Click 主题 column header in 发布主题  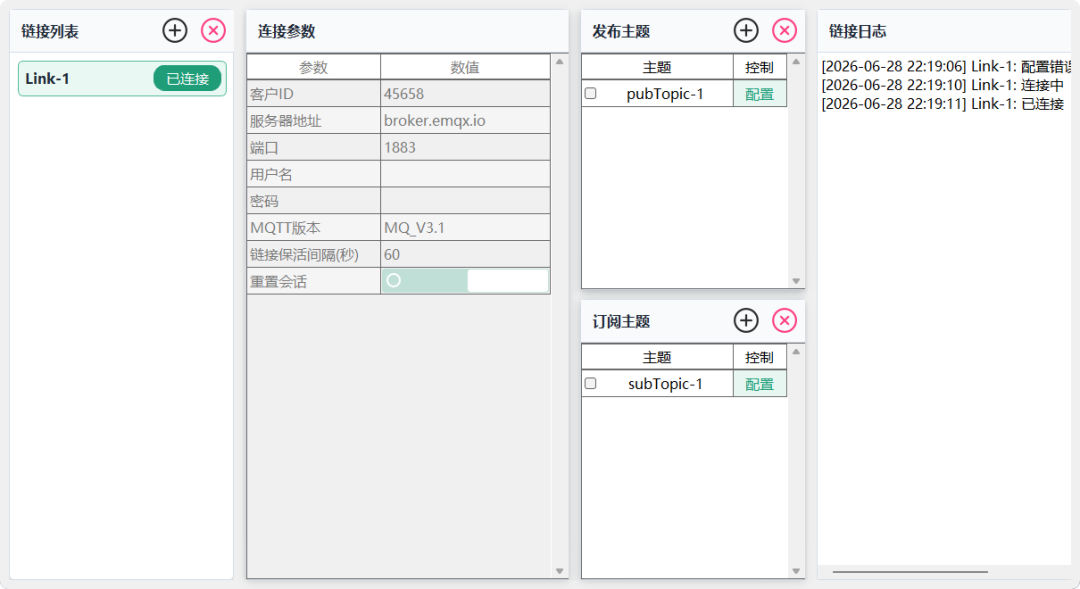[x=657, y=68]
